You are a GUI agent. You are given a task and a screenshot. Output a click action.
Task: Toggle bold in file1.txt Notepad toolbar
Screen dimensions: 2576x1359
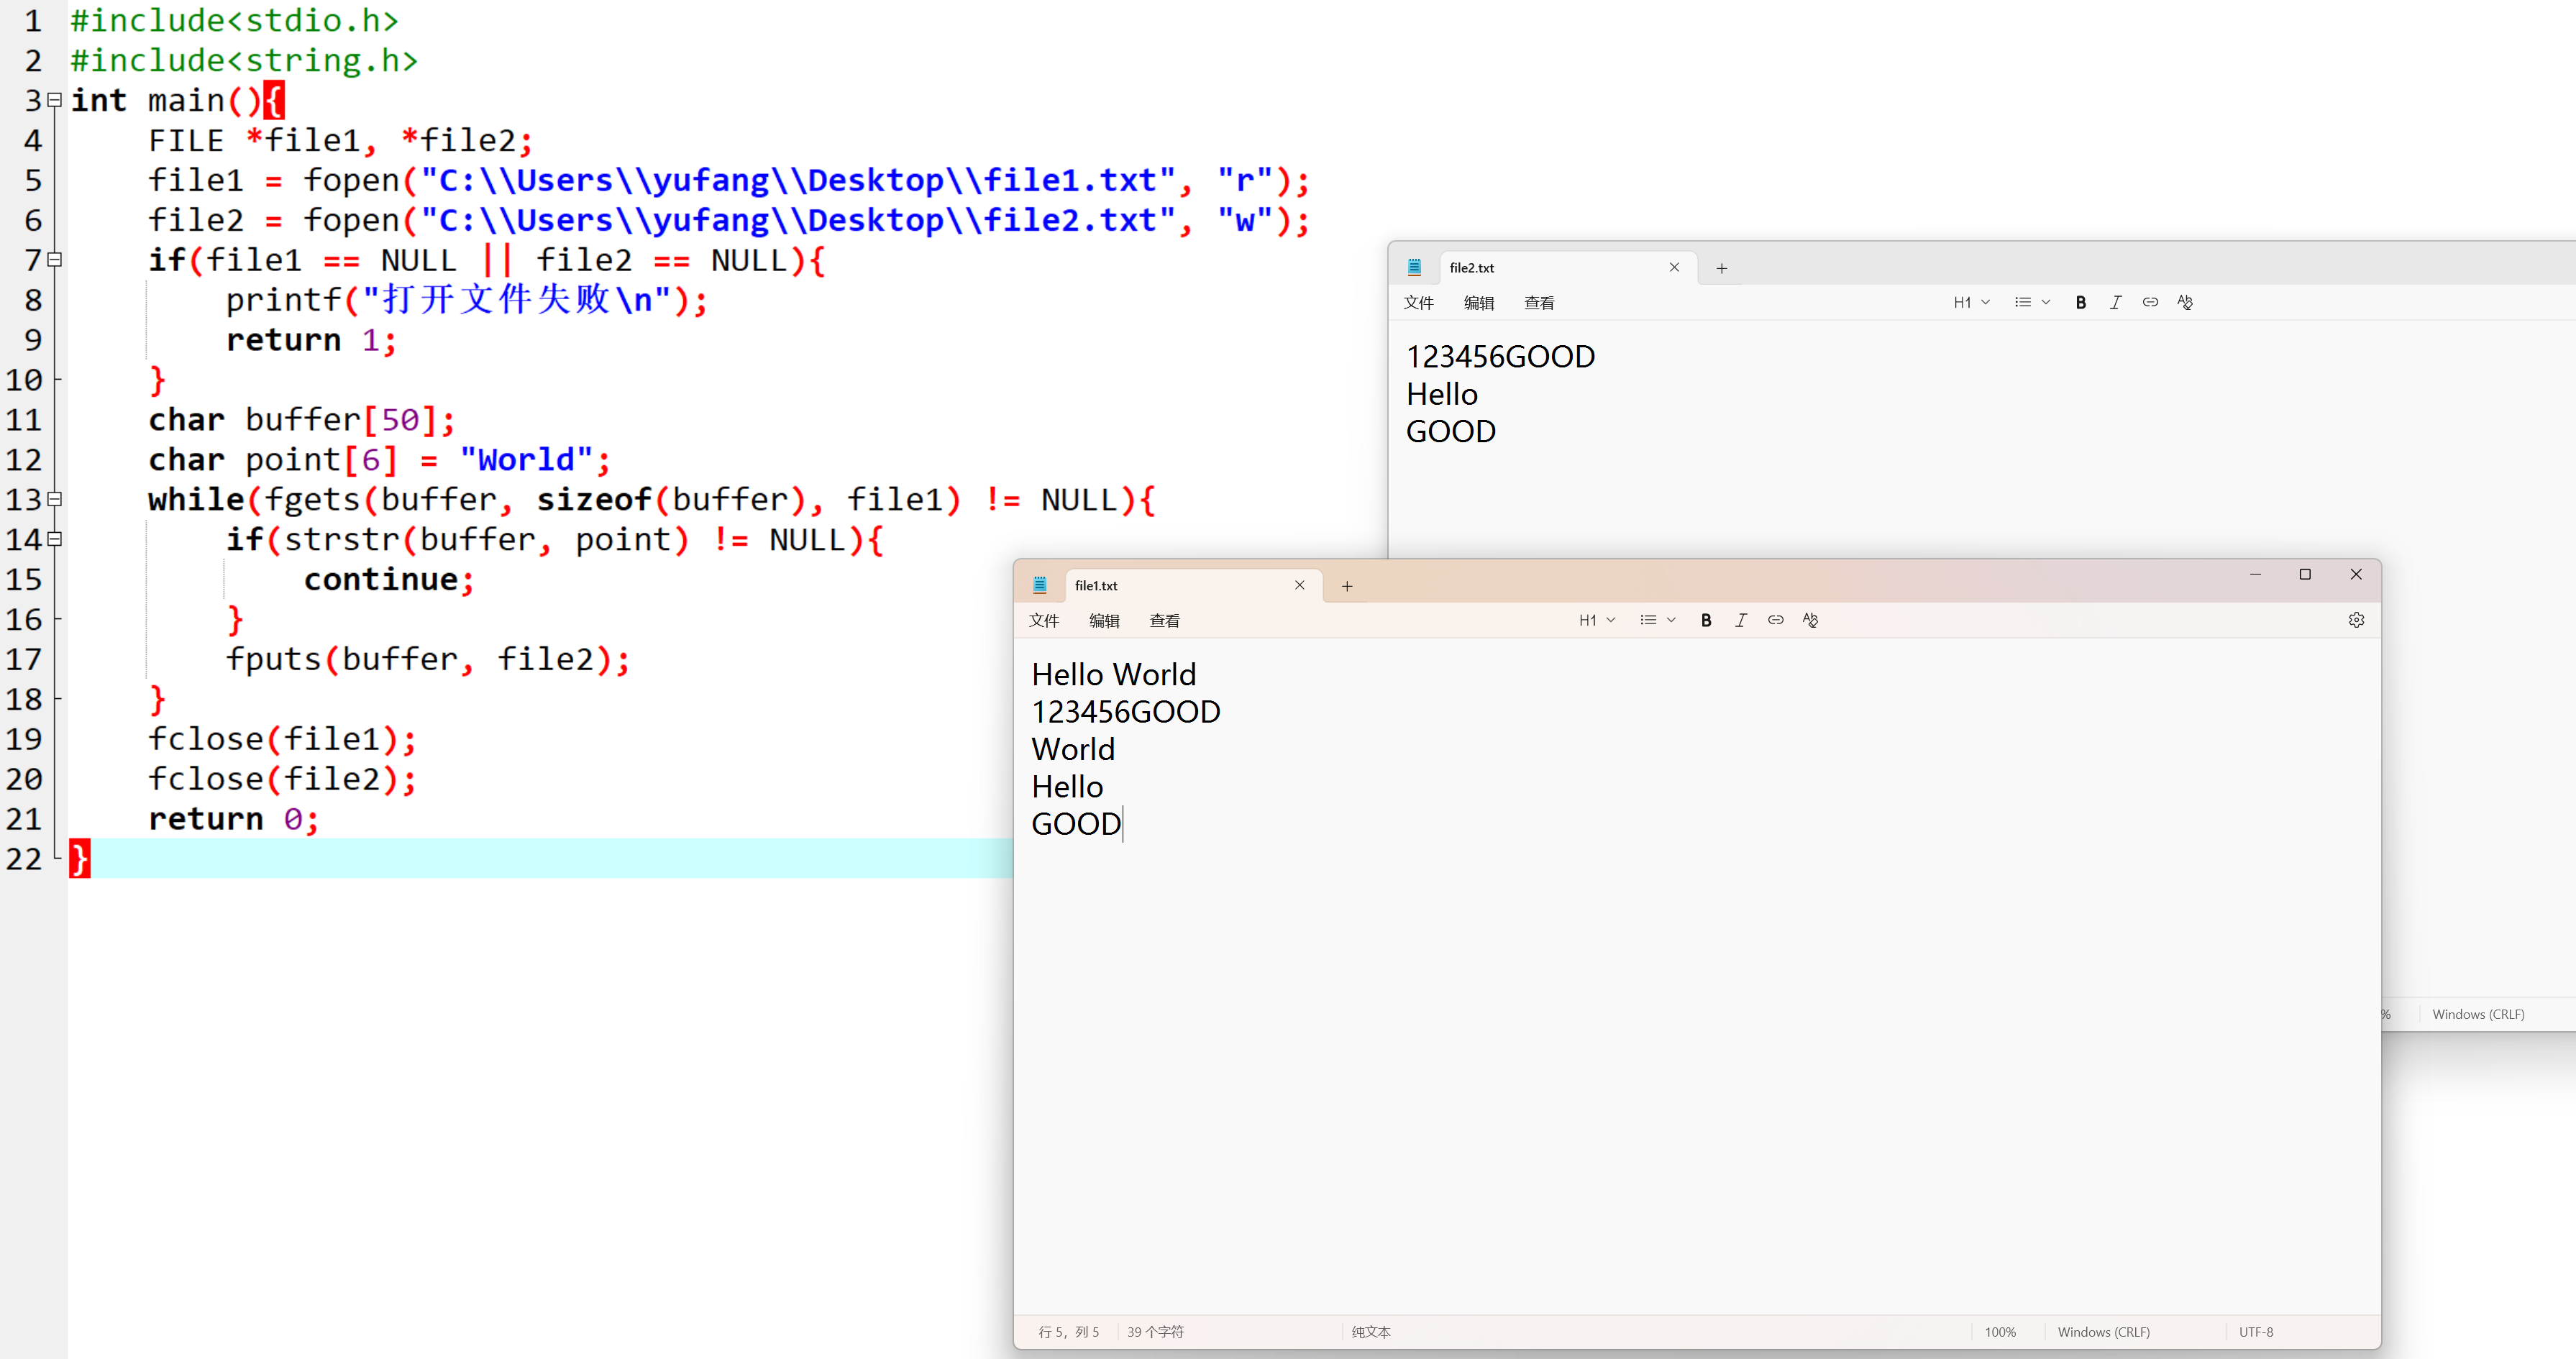point(1706,620)
